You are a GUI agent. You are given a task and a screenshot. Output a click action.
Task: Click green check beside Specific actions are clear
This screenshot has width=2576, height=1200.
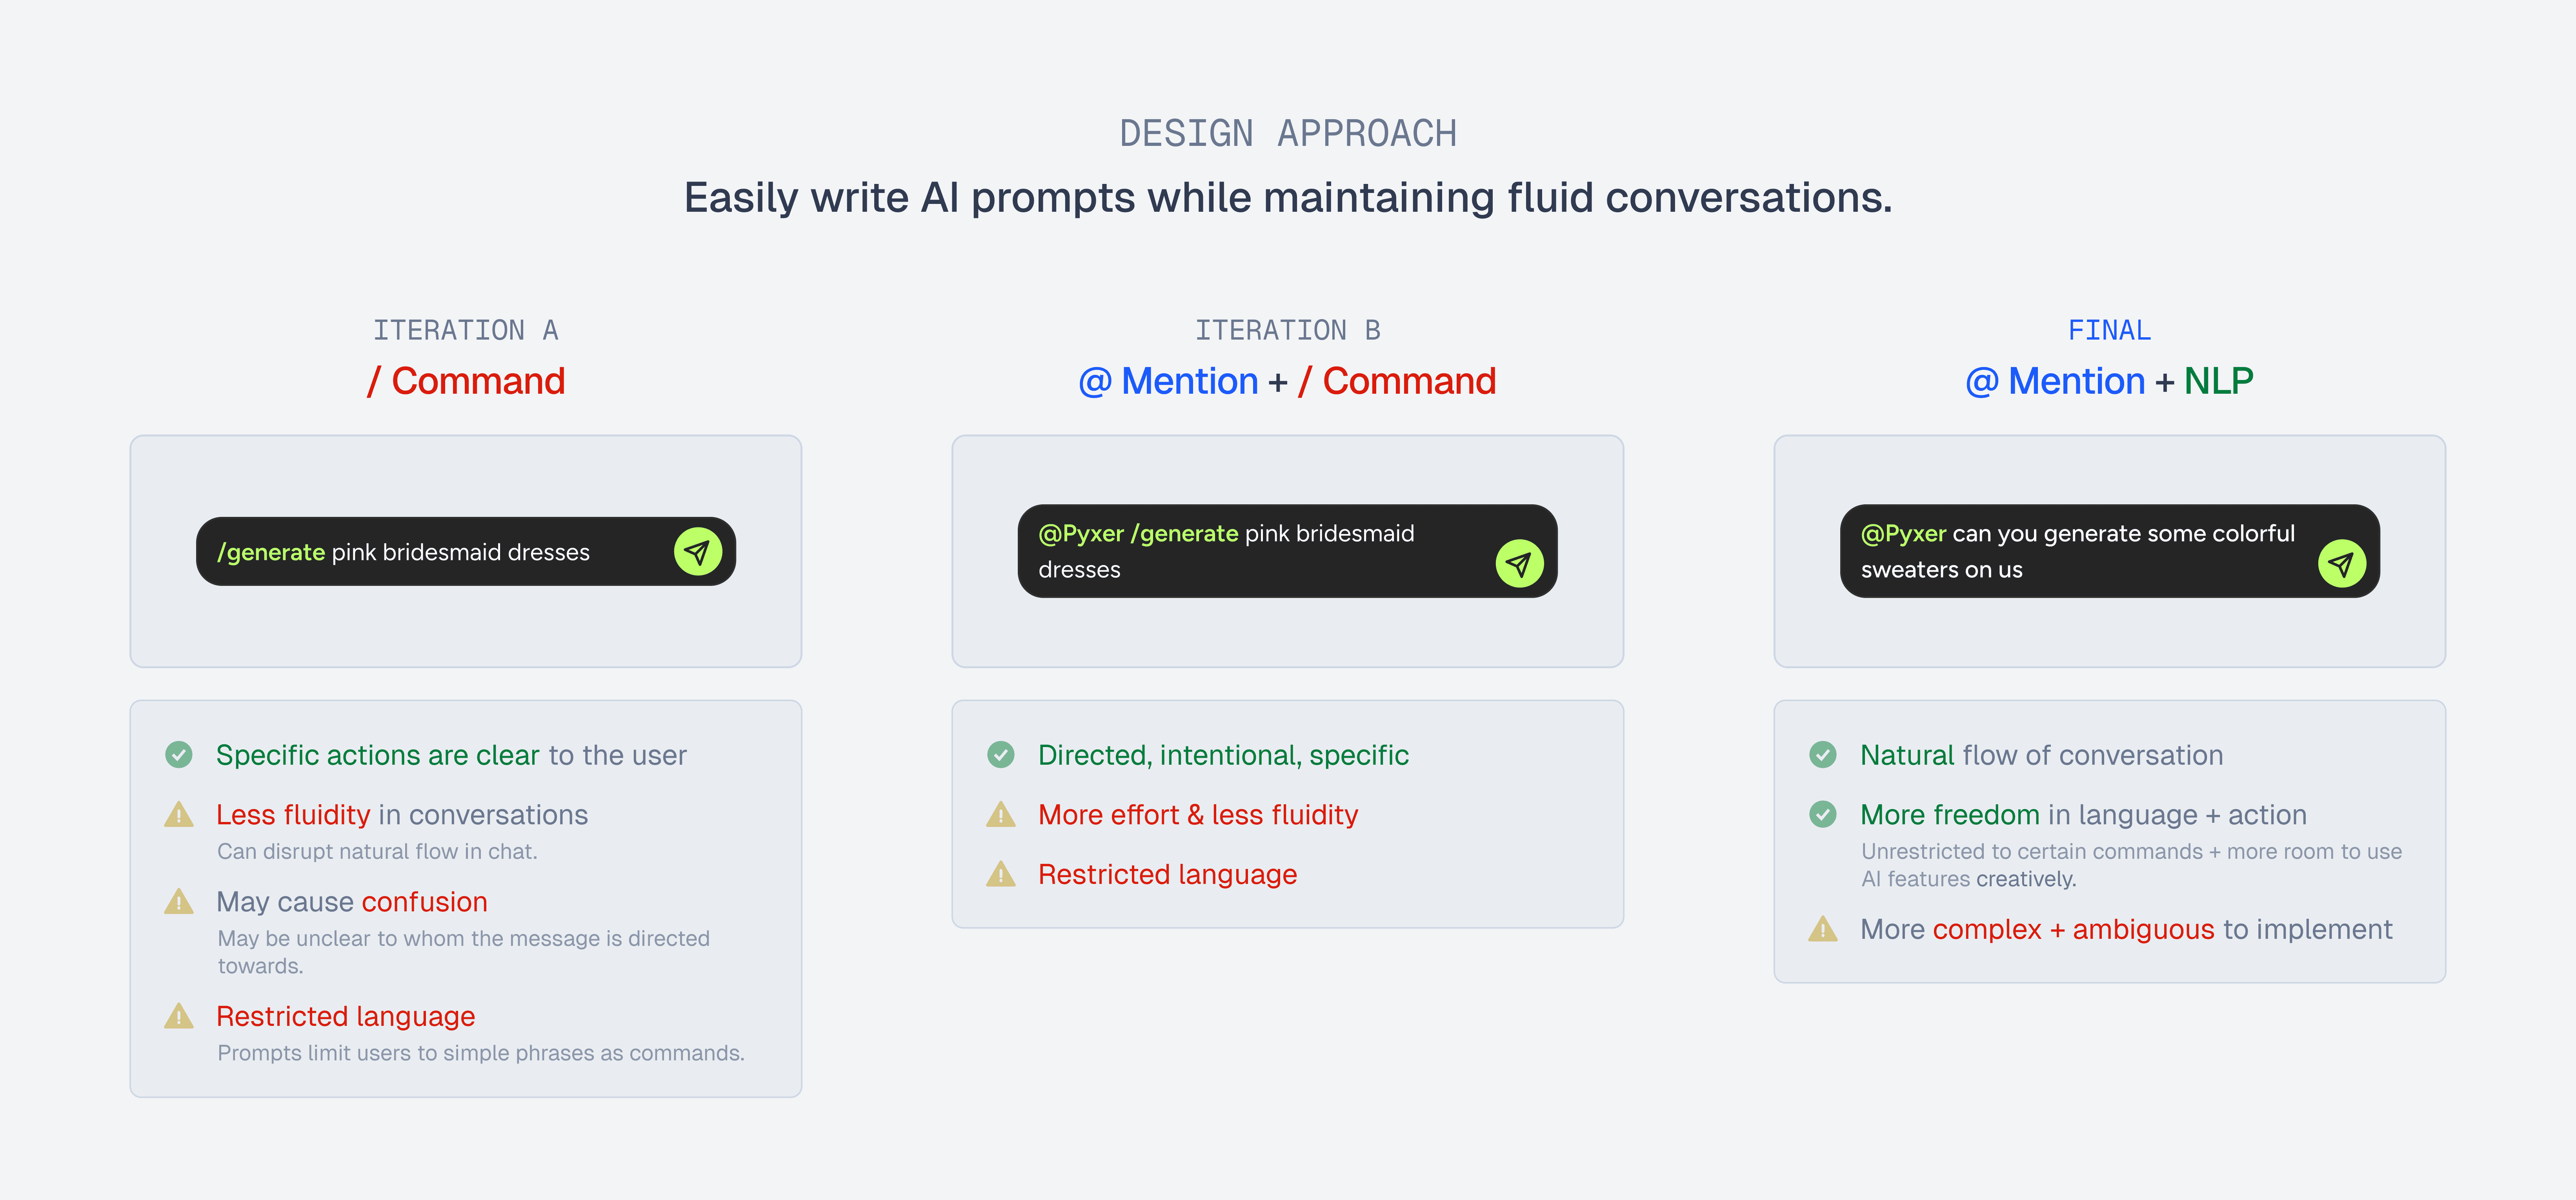point(179,755)
